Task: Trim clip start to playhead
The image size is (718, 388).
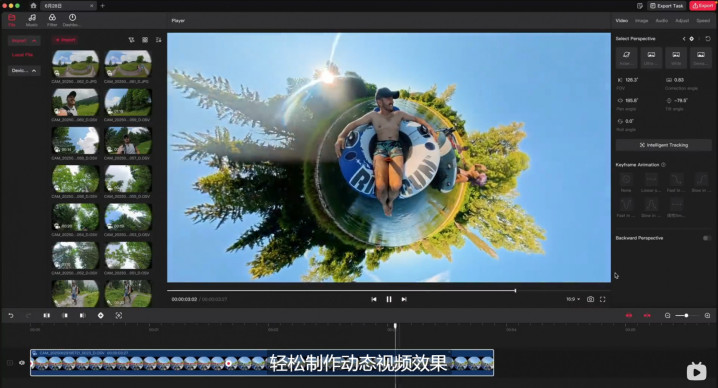Action: click(x=65, y=316)
